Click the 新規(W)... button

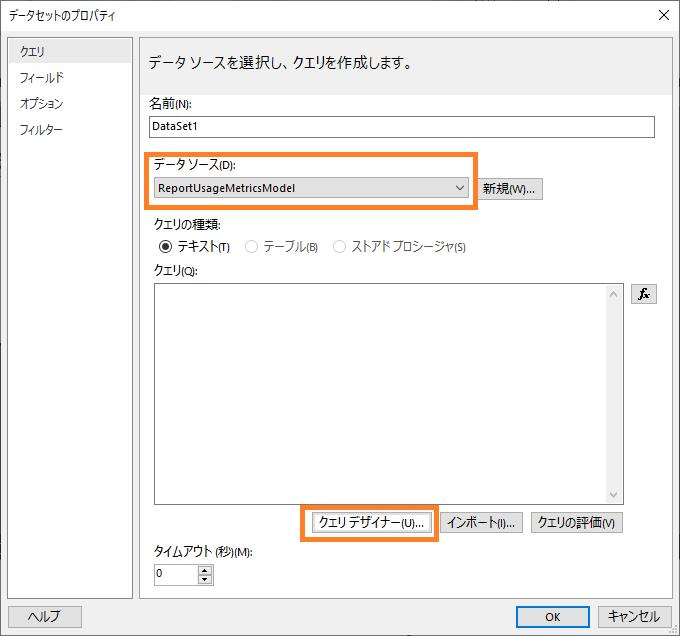click(x=510, y=189)
